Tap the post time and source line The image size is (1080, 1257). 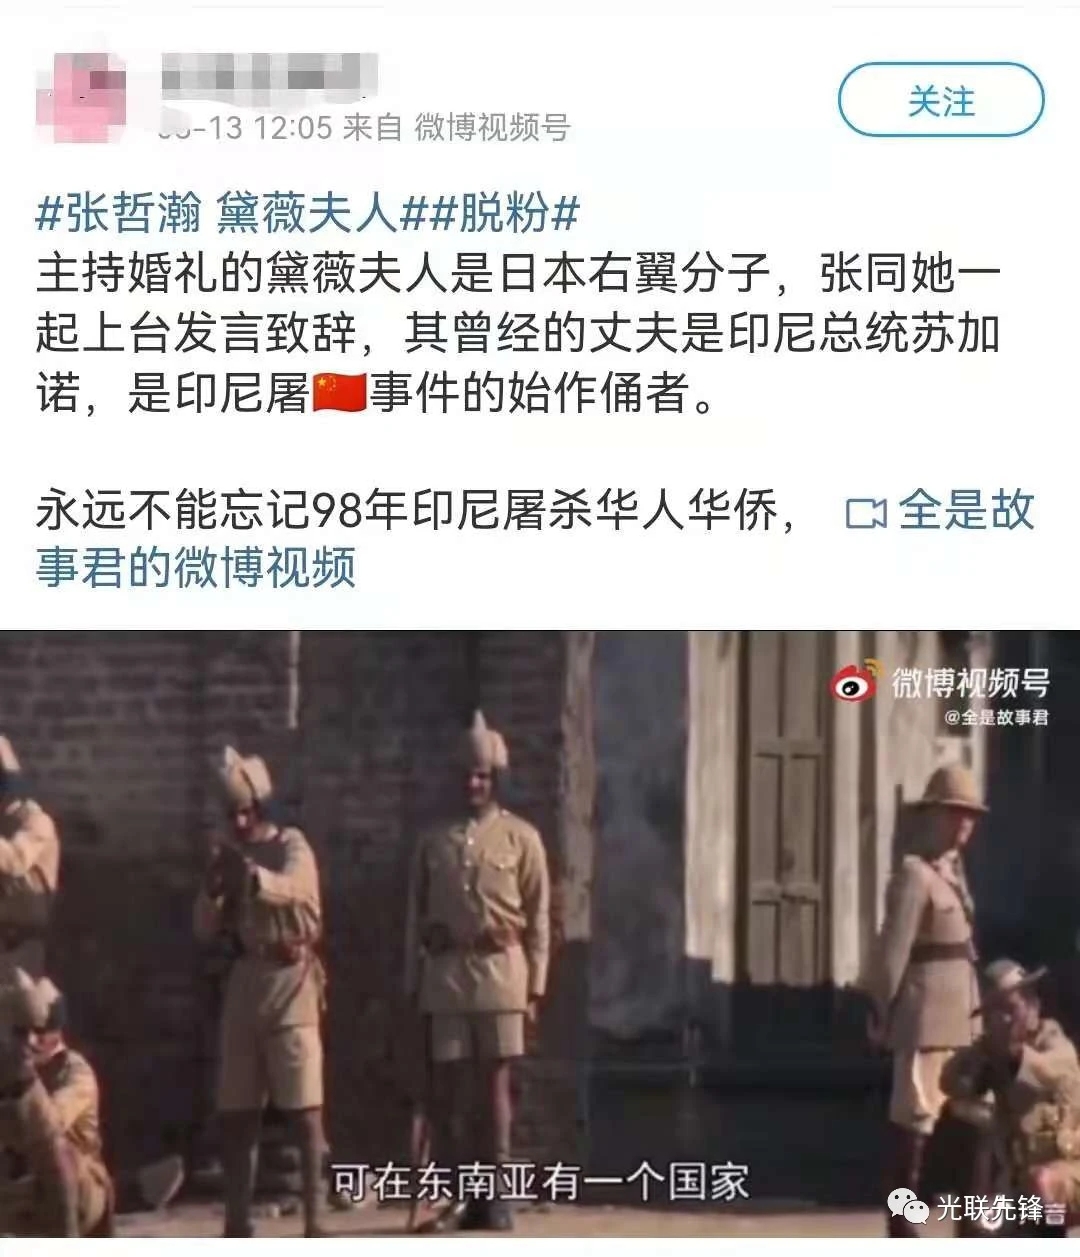coord(365,127)
